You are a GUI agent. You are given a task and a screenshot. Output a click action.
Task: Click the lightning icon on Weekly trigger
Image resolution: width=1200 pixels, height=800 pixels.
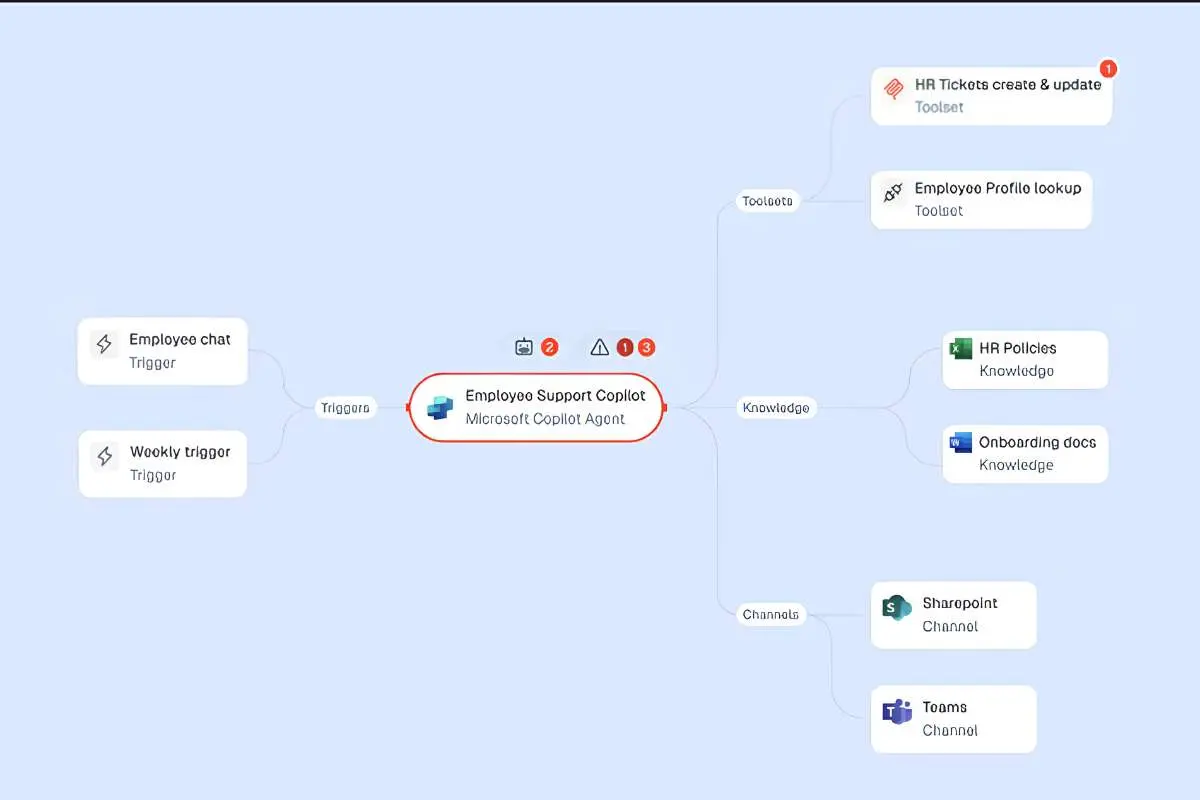(104, 457)
